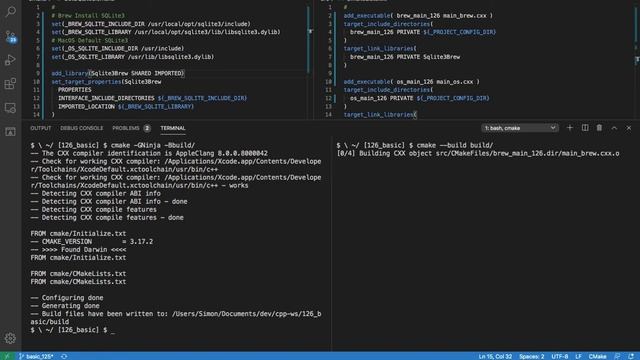This screenshot has height=360, width=640.
Task: Click 'set_target_properties(Sqlite3Brew' in left editor
Action: (x=106, y=82)
